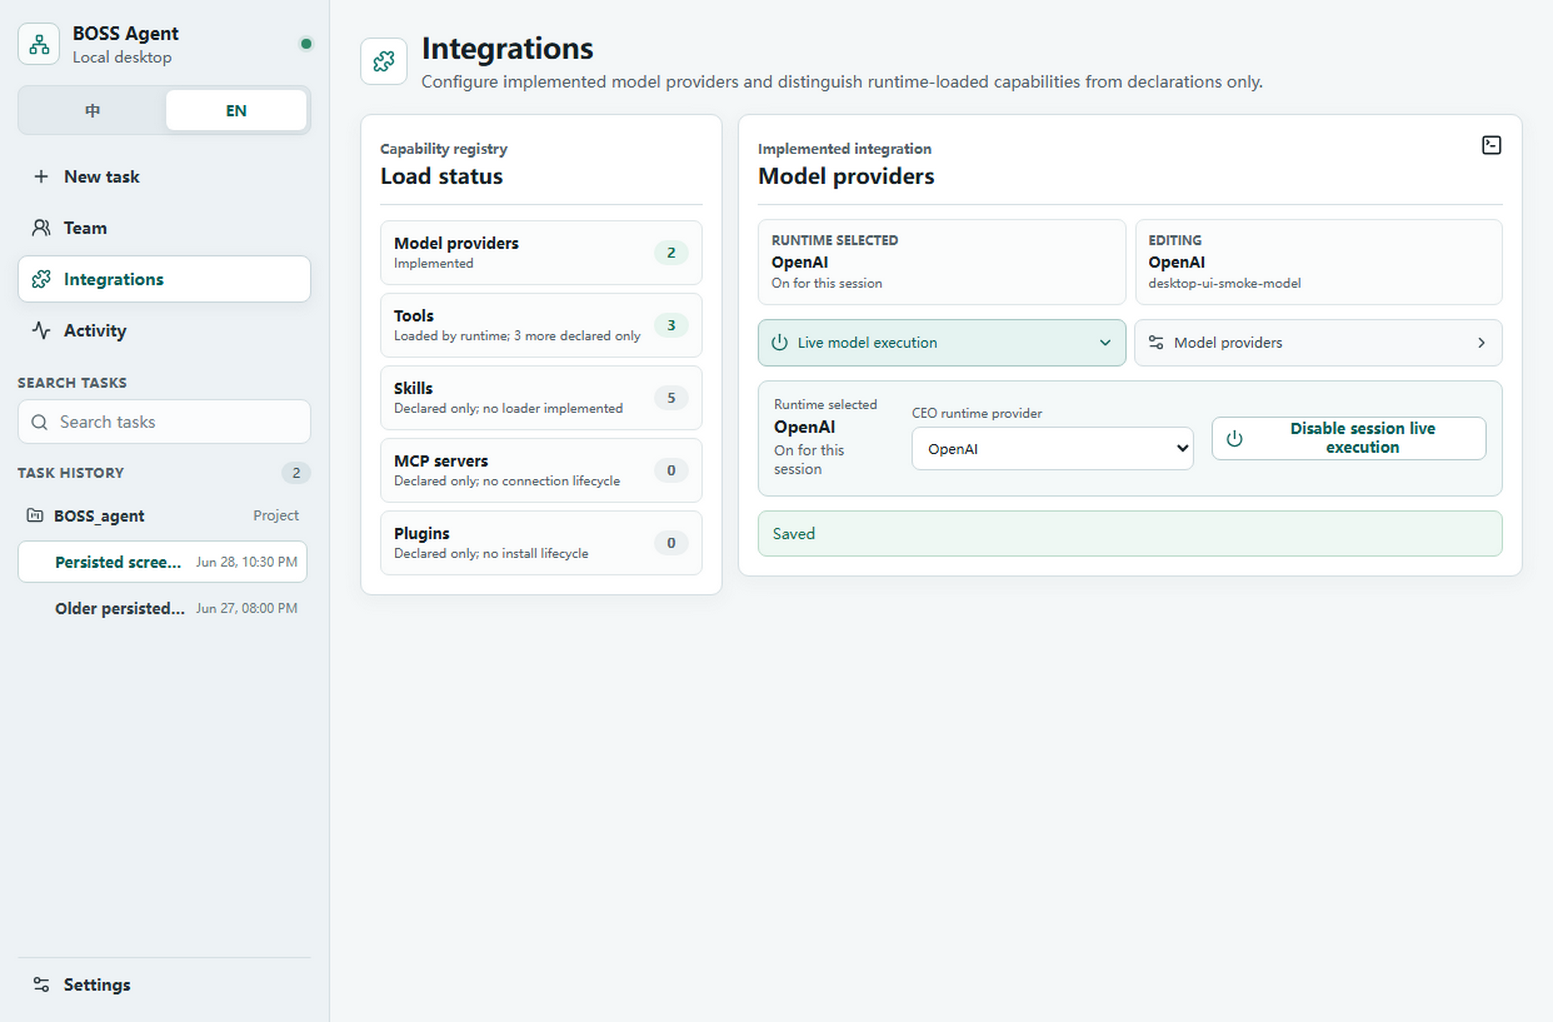This screenshot has width=1553, height=1022.
Task: Click the Activity pulse icon in sidebar
Action: (x=41, y=330)
